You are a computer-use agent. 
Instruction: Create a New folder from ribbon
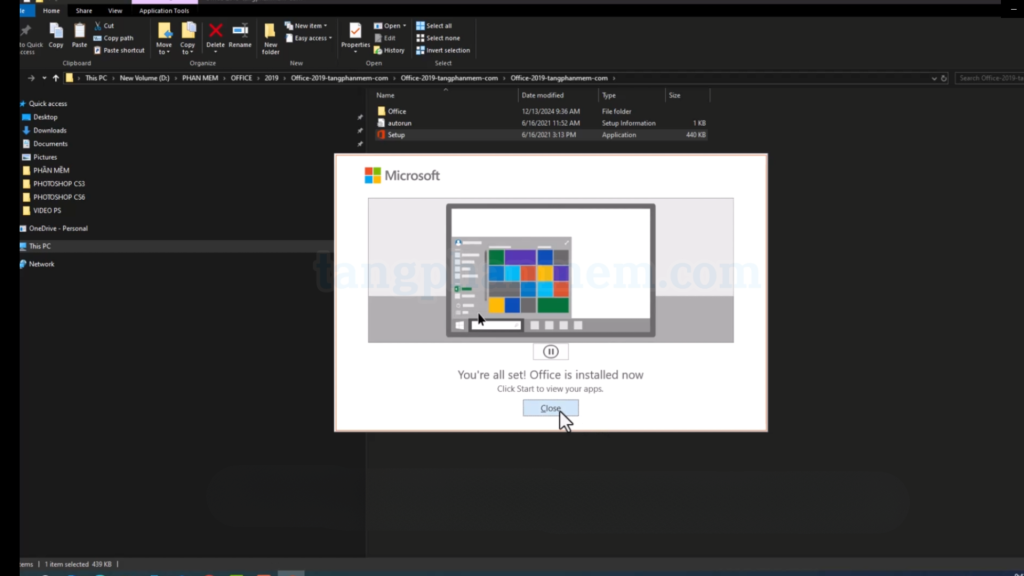pyautogui.click(x=270, y=39)
